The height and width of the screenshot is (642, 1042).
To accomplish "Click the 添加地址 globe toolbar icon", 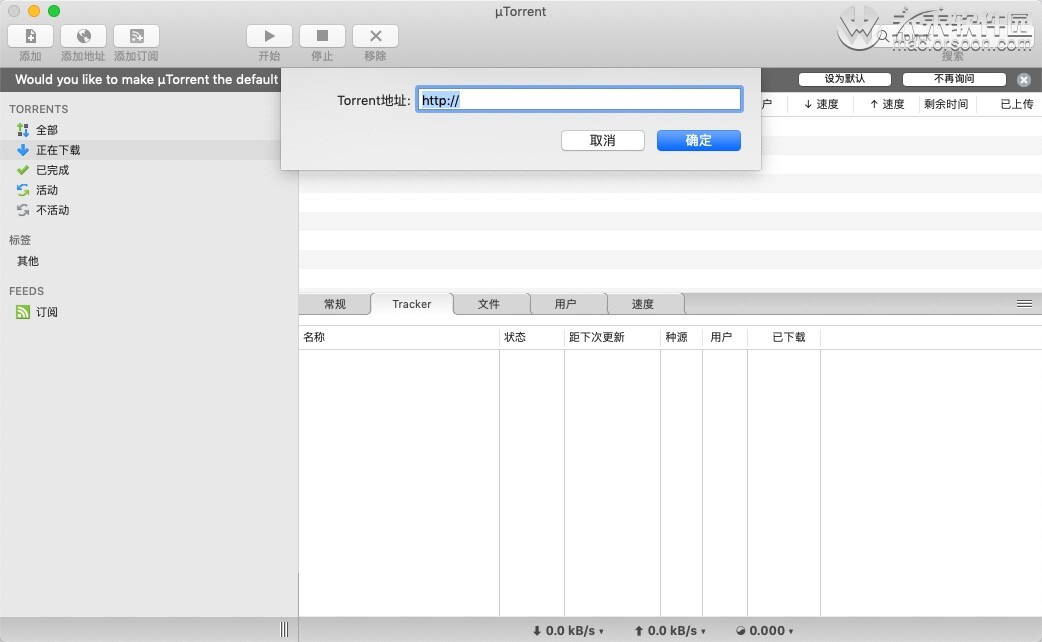I will coord(83,36).
